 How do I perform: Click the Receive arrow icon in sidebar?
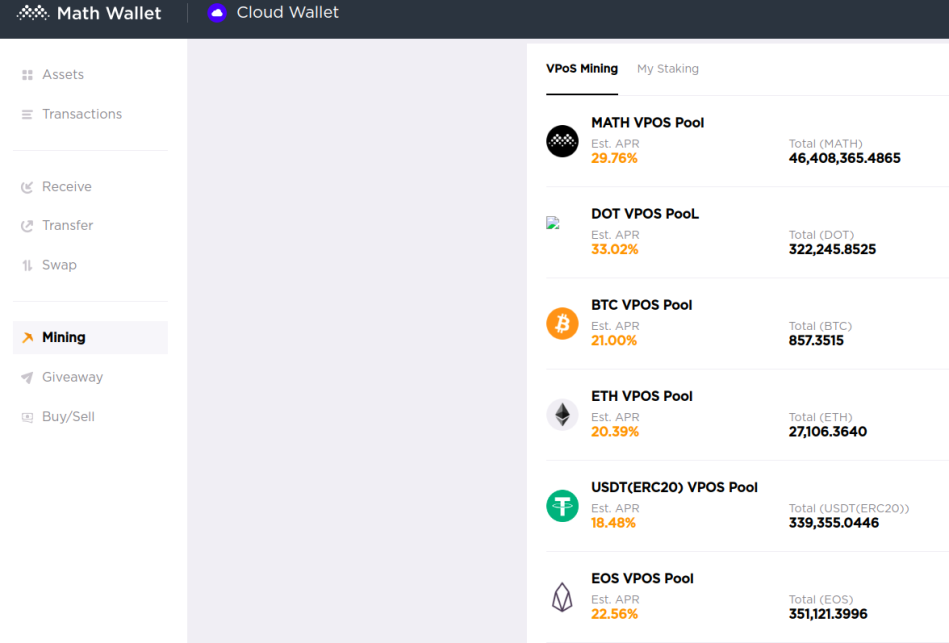coord(27,187)
